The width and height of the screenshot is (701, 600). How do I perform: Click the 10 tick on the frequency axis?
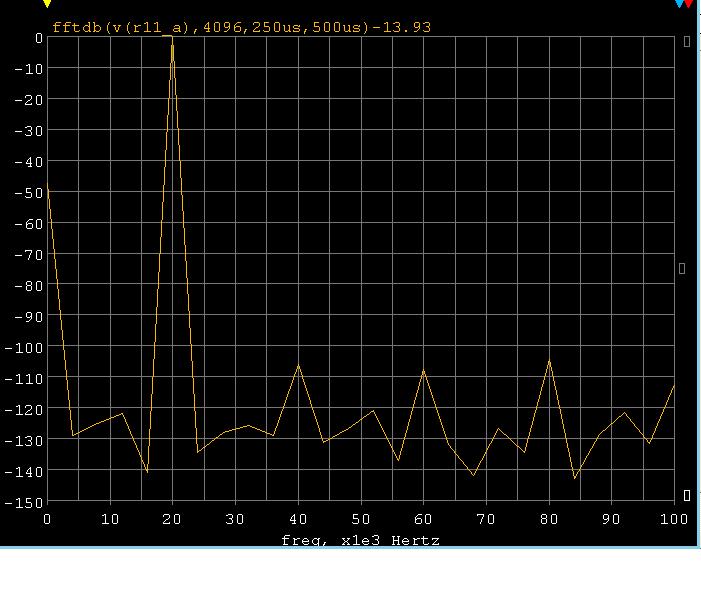[x=110, y=519]
